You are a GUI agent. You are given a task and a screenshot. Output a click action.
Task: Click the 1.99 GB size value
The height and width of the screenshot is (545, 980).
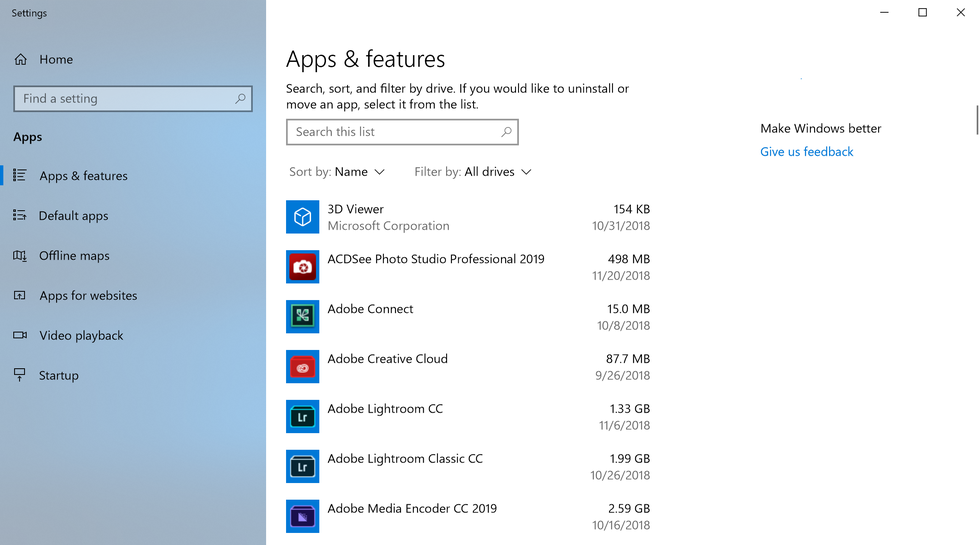tap(629, 459)
